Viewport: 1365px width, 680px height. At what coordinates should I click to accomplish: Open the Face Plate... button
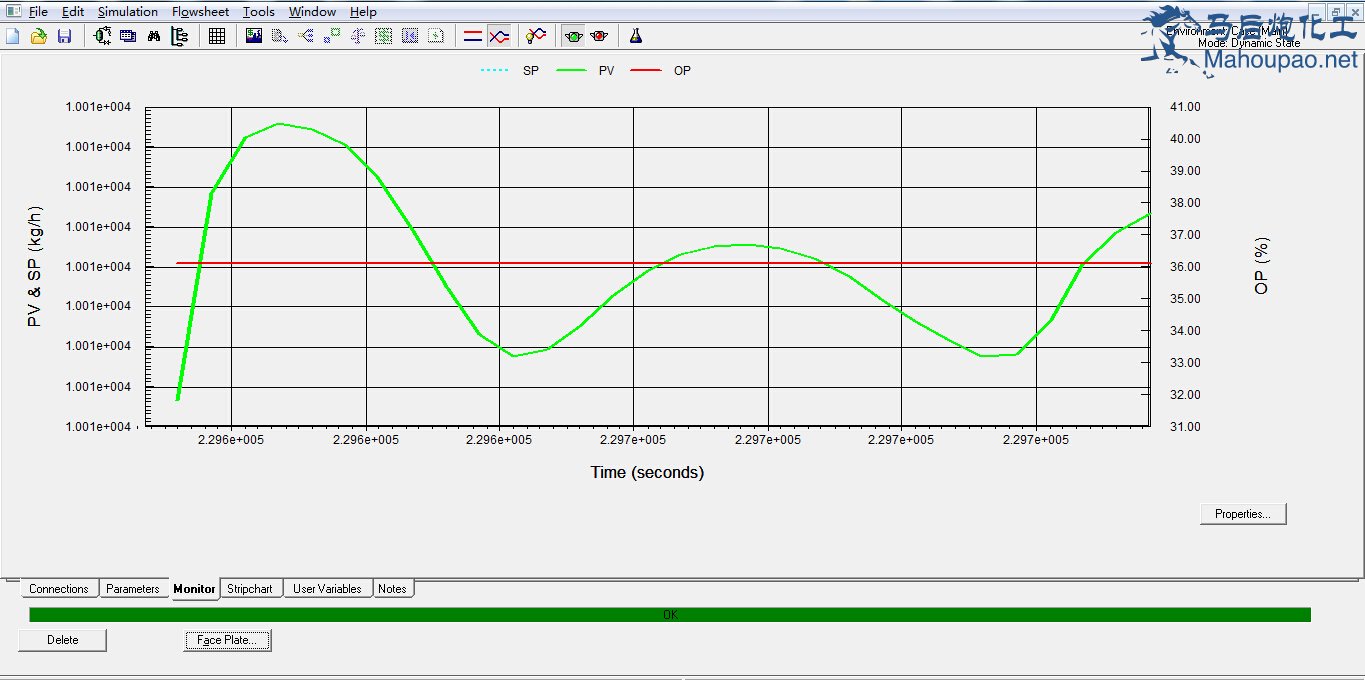(227, 640)
